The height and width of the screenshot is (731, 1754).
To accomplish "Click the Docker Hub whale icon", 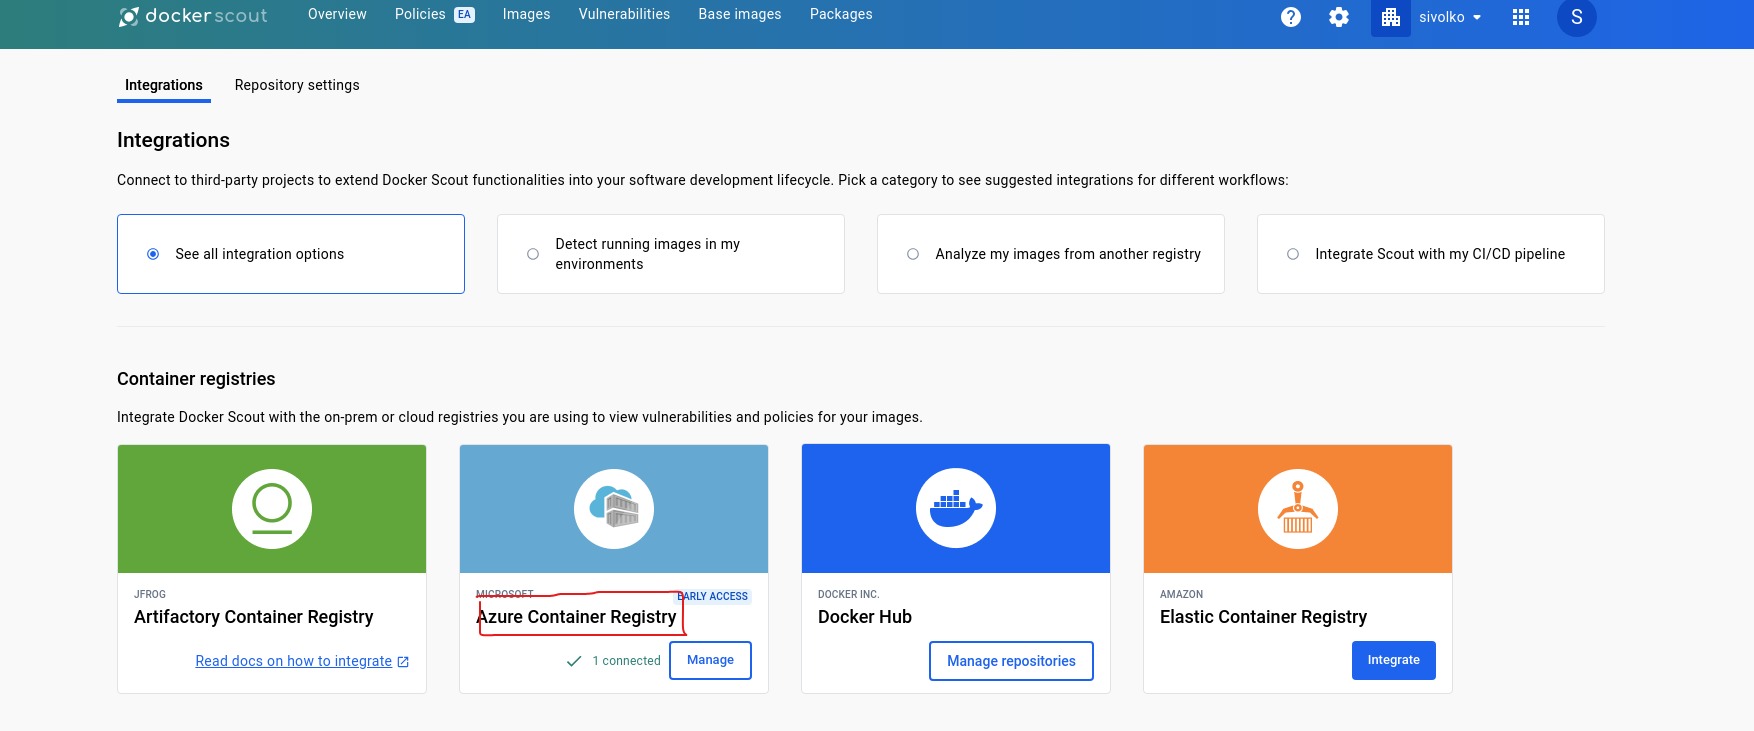I will tap(956, 508).
